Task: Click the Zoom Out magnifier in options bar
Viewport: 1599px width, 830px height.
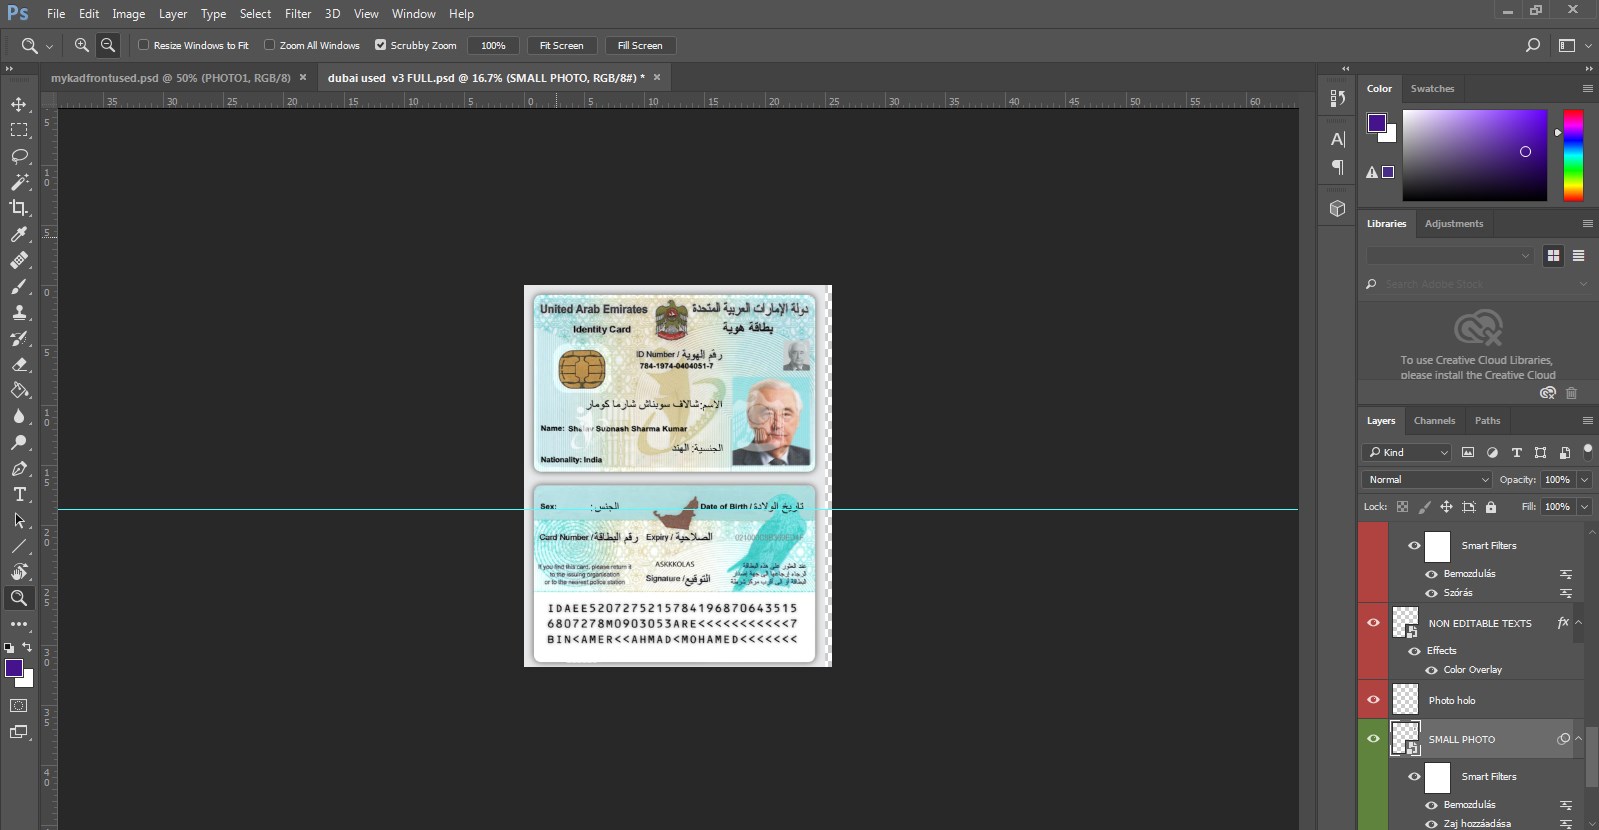Action: point(108,45)
